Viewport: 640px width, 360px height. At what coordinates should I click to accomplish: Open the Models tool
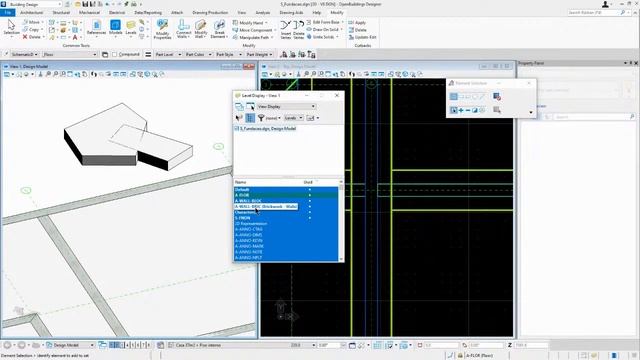point(116,28)
